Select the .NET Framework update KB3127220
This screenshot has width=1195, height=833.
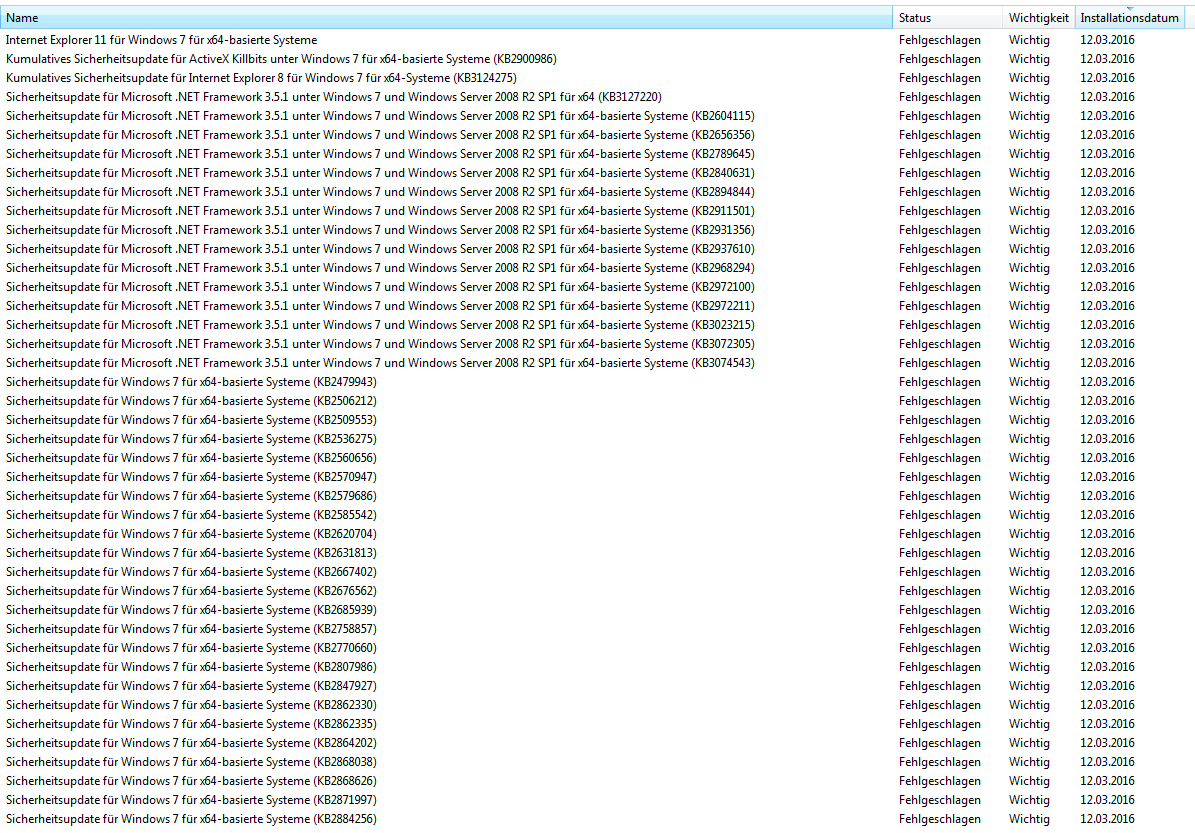(x=334, y=97)
